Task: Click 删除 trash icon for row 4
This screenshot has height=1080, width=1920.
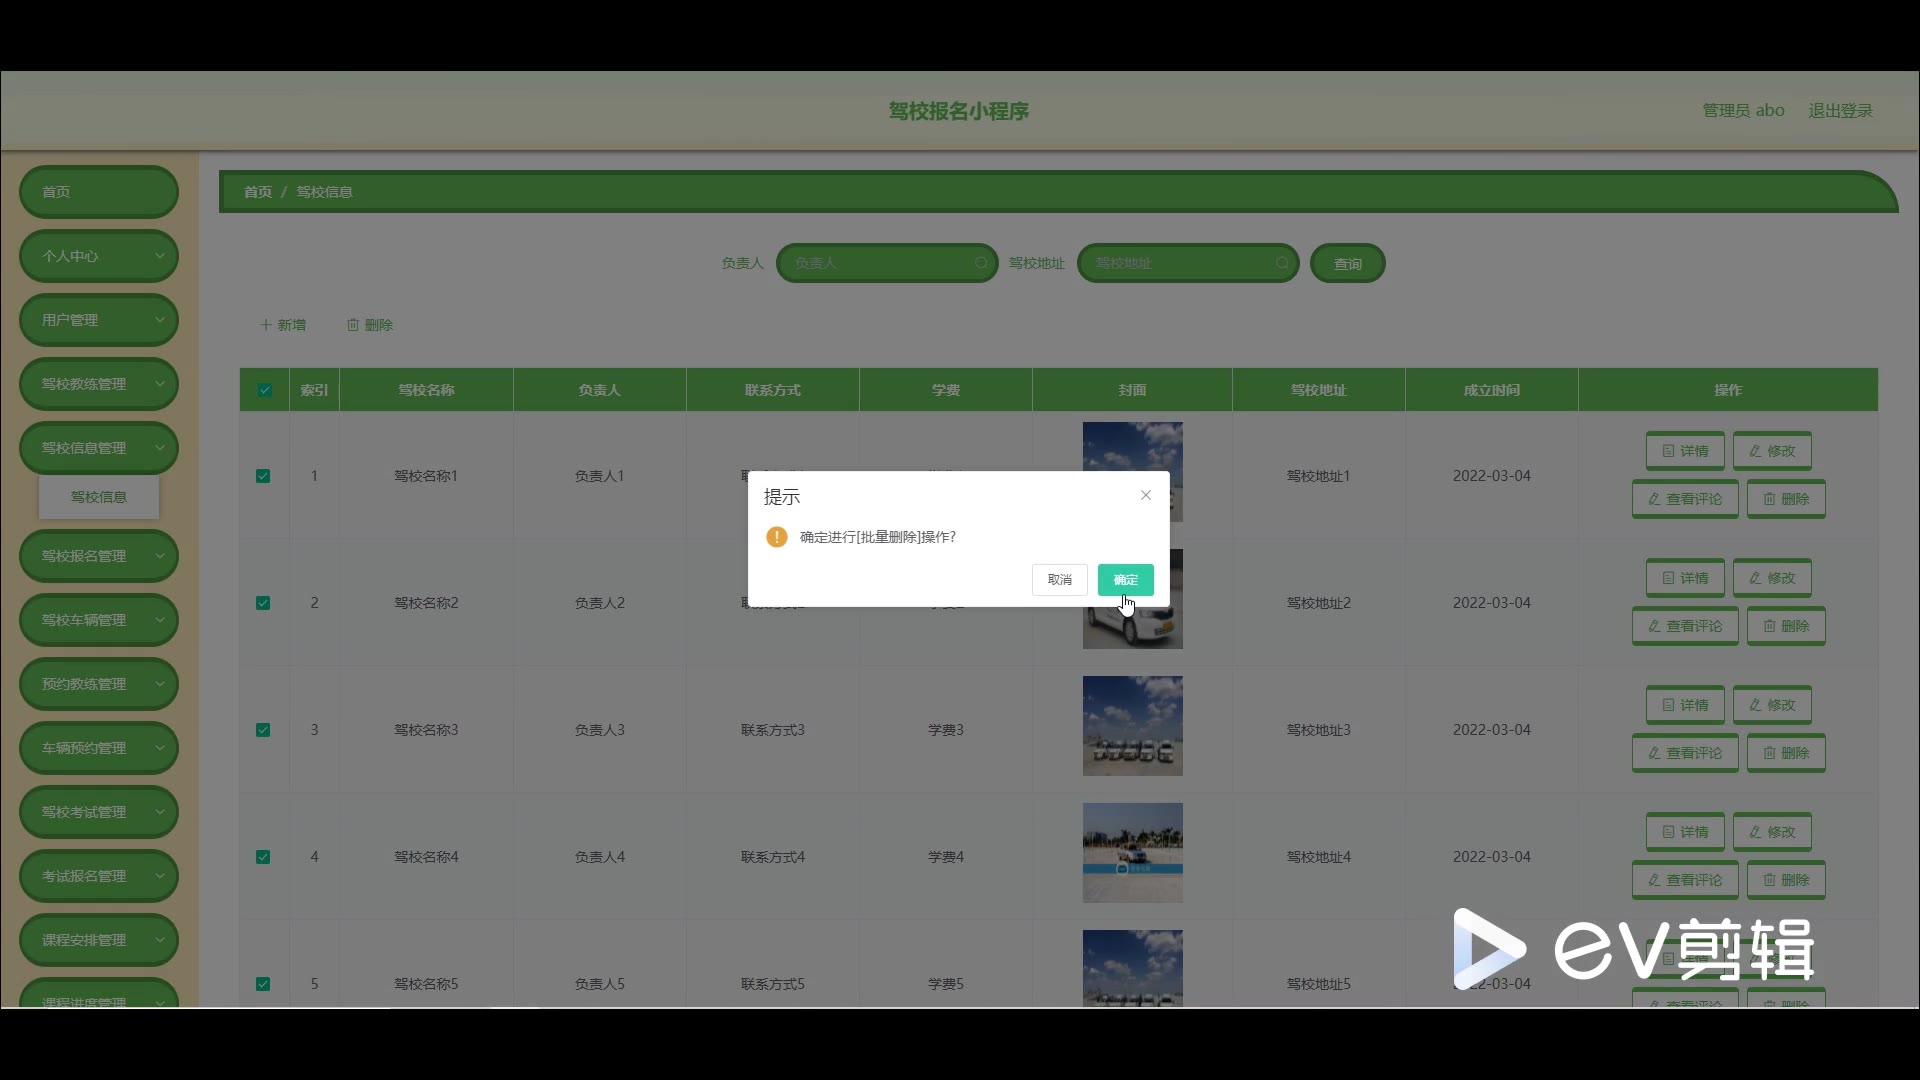Action: tap(1769, 880)
